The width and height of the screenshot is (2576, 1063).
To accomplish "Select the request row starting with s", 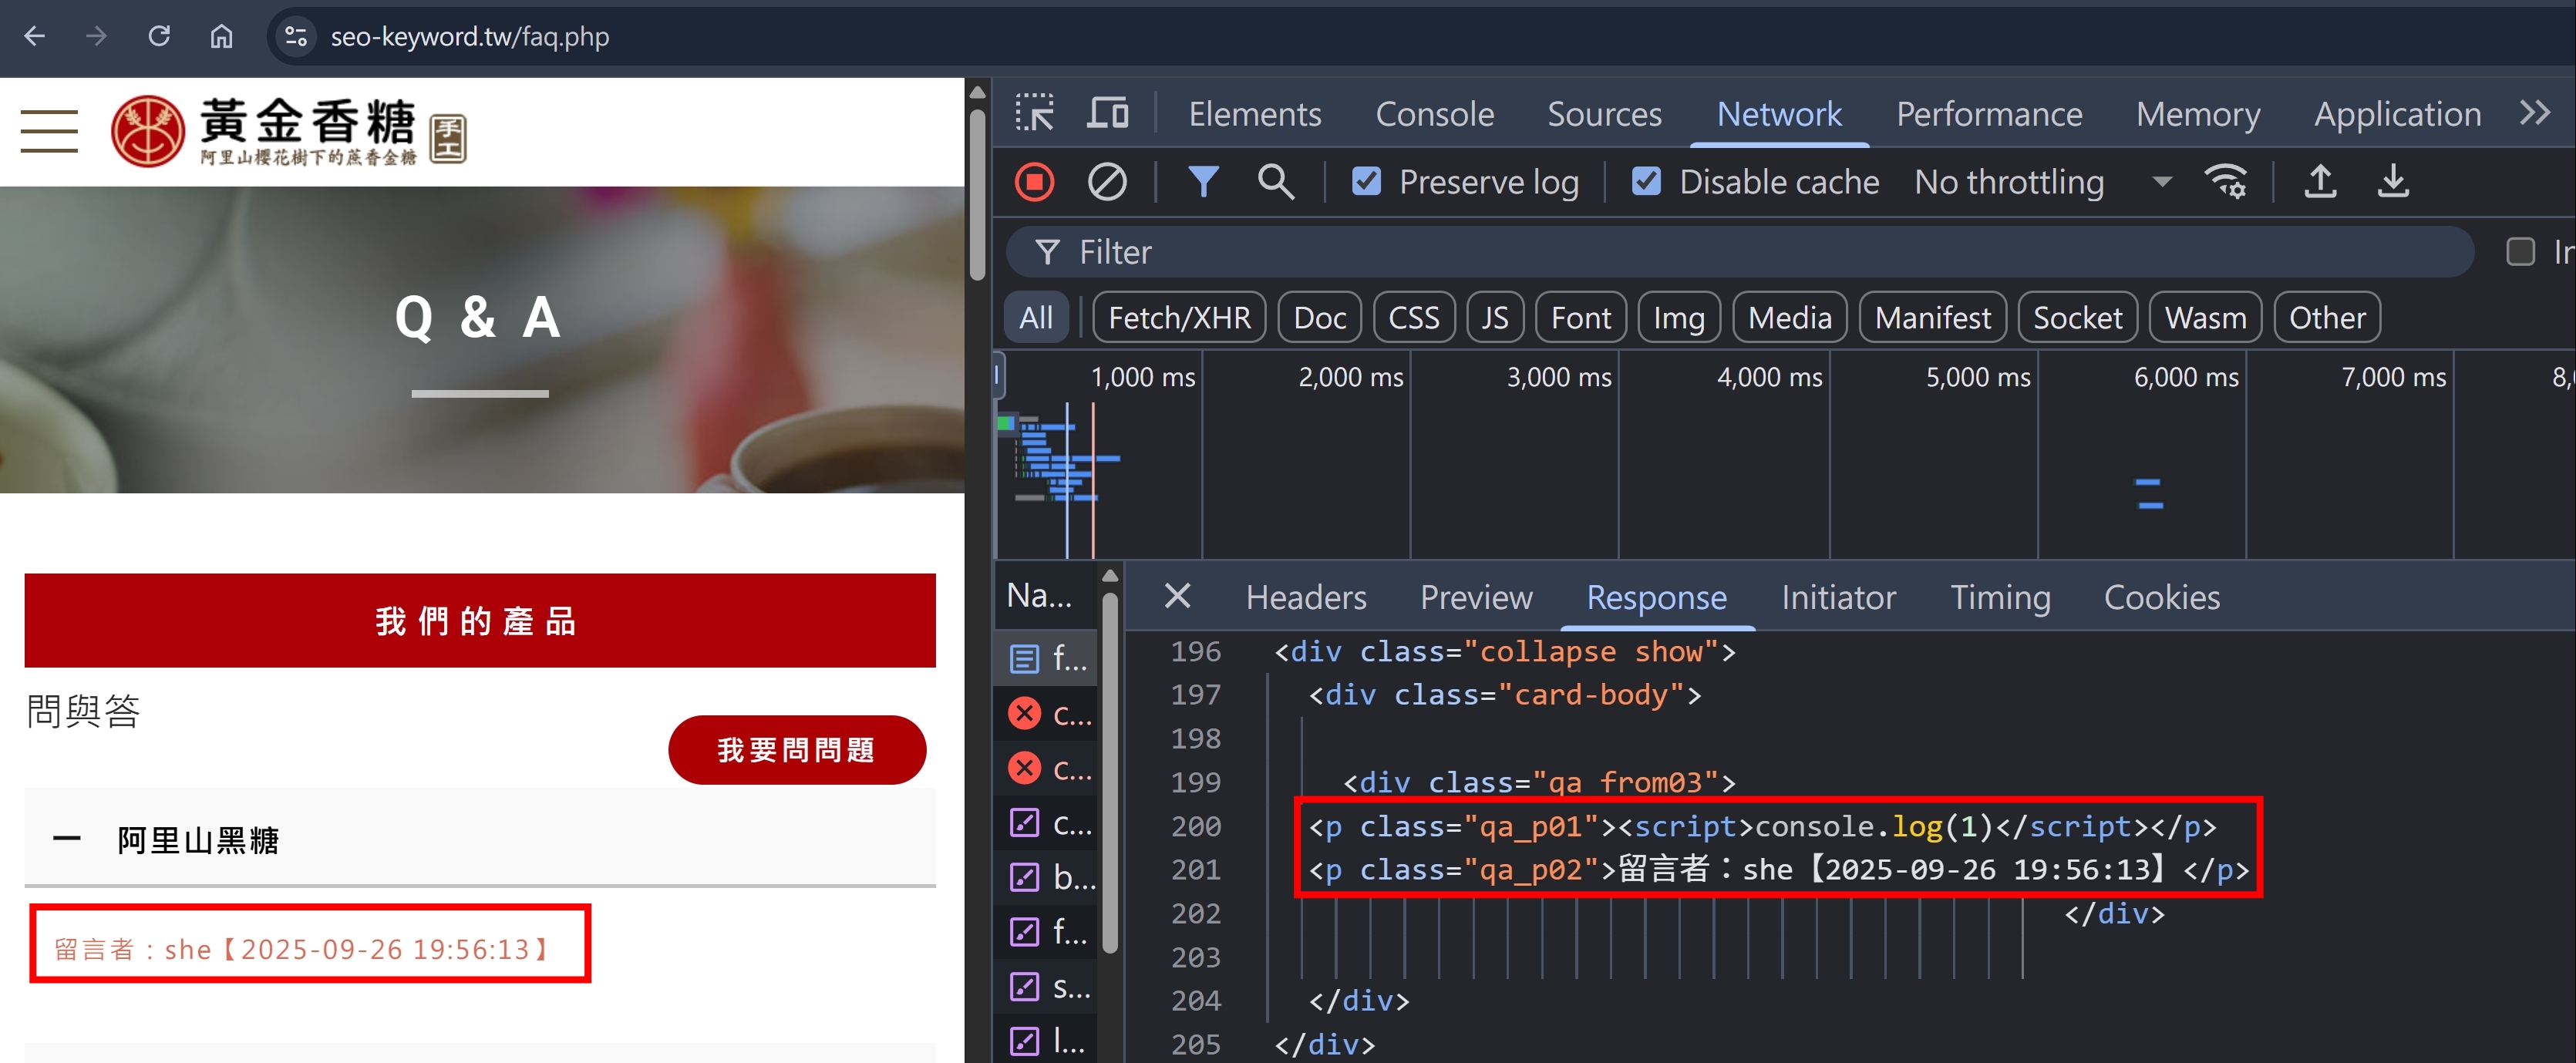I will point(1047,986).
